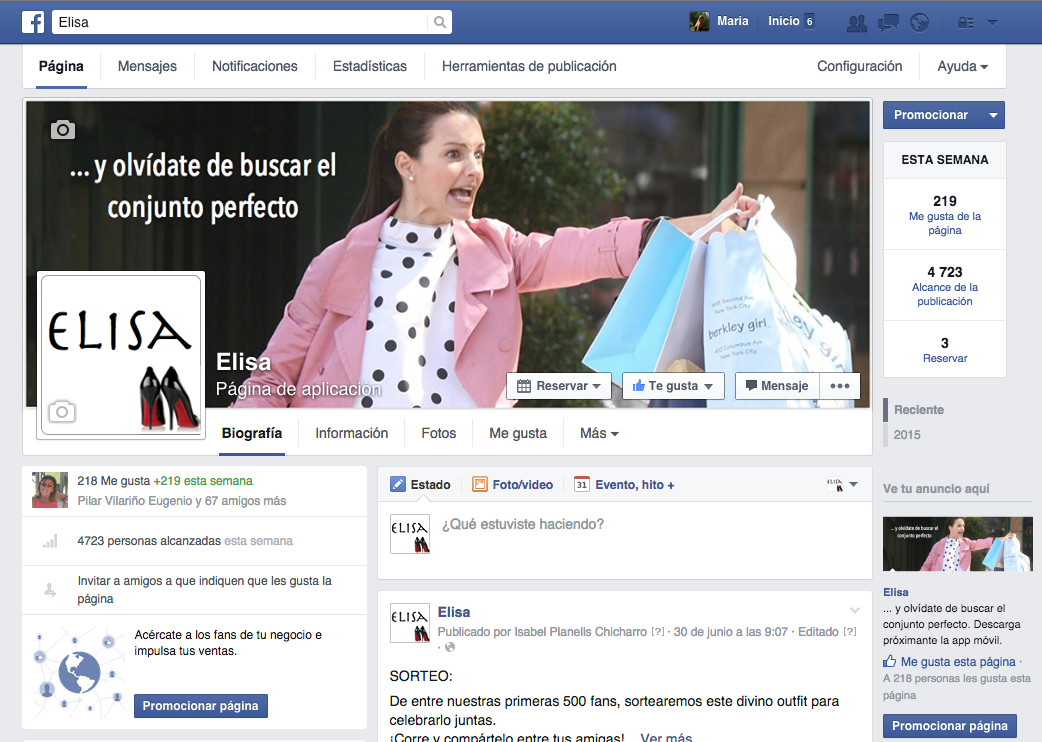Viewport: 1042px width, 742px height.
Task: Click Elisa avatar on SORTEO post
Action: tap(409, 622)
